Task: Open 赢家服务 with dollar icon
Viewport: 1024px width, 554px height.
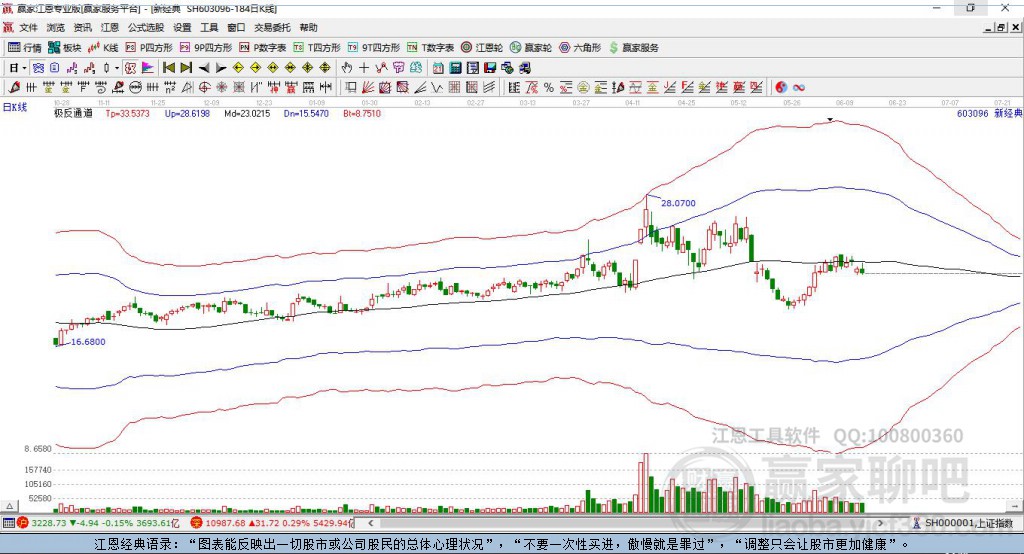Action: (633, 48)
